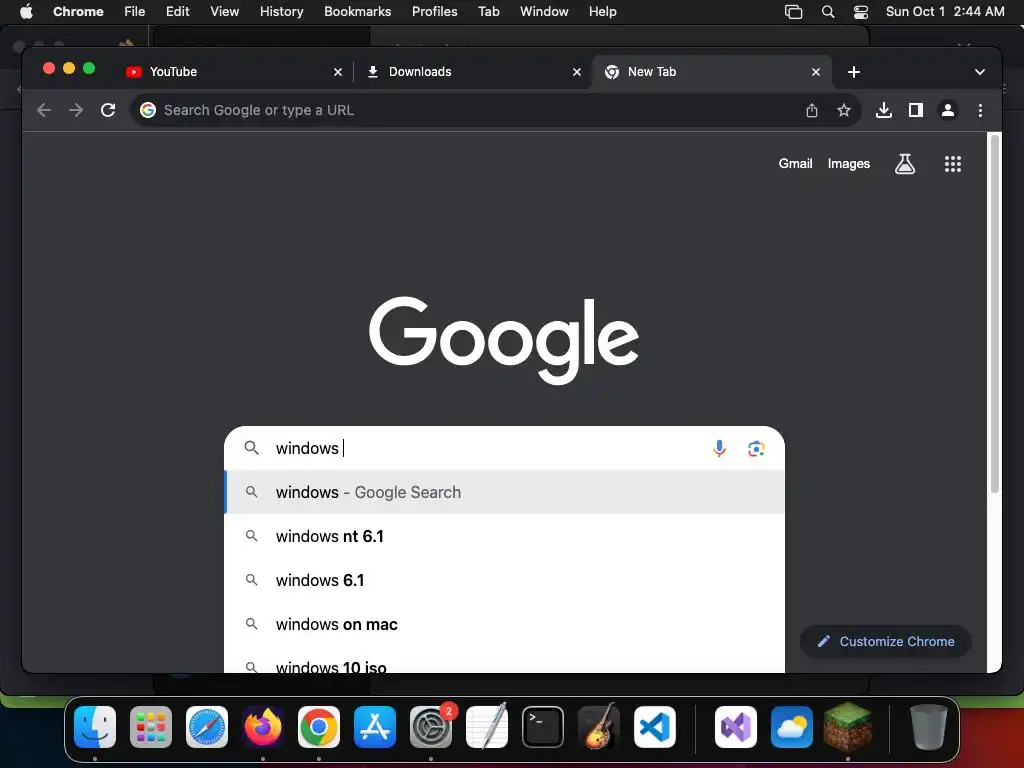
Task: Open the Help menu
Action: (603, 11)
